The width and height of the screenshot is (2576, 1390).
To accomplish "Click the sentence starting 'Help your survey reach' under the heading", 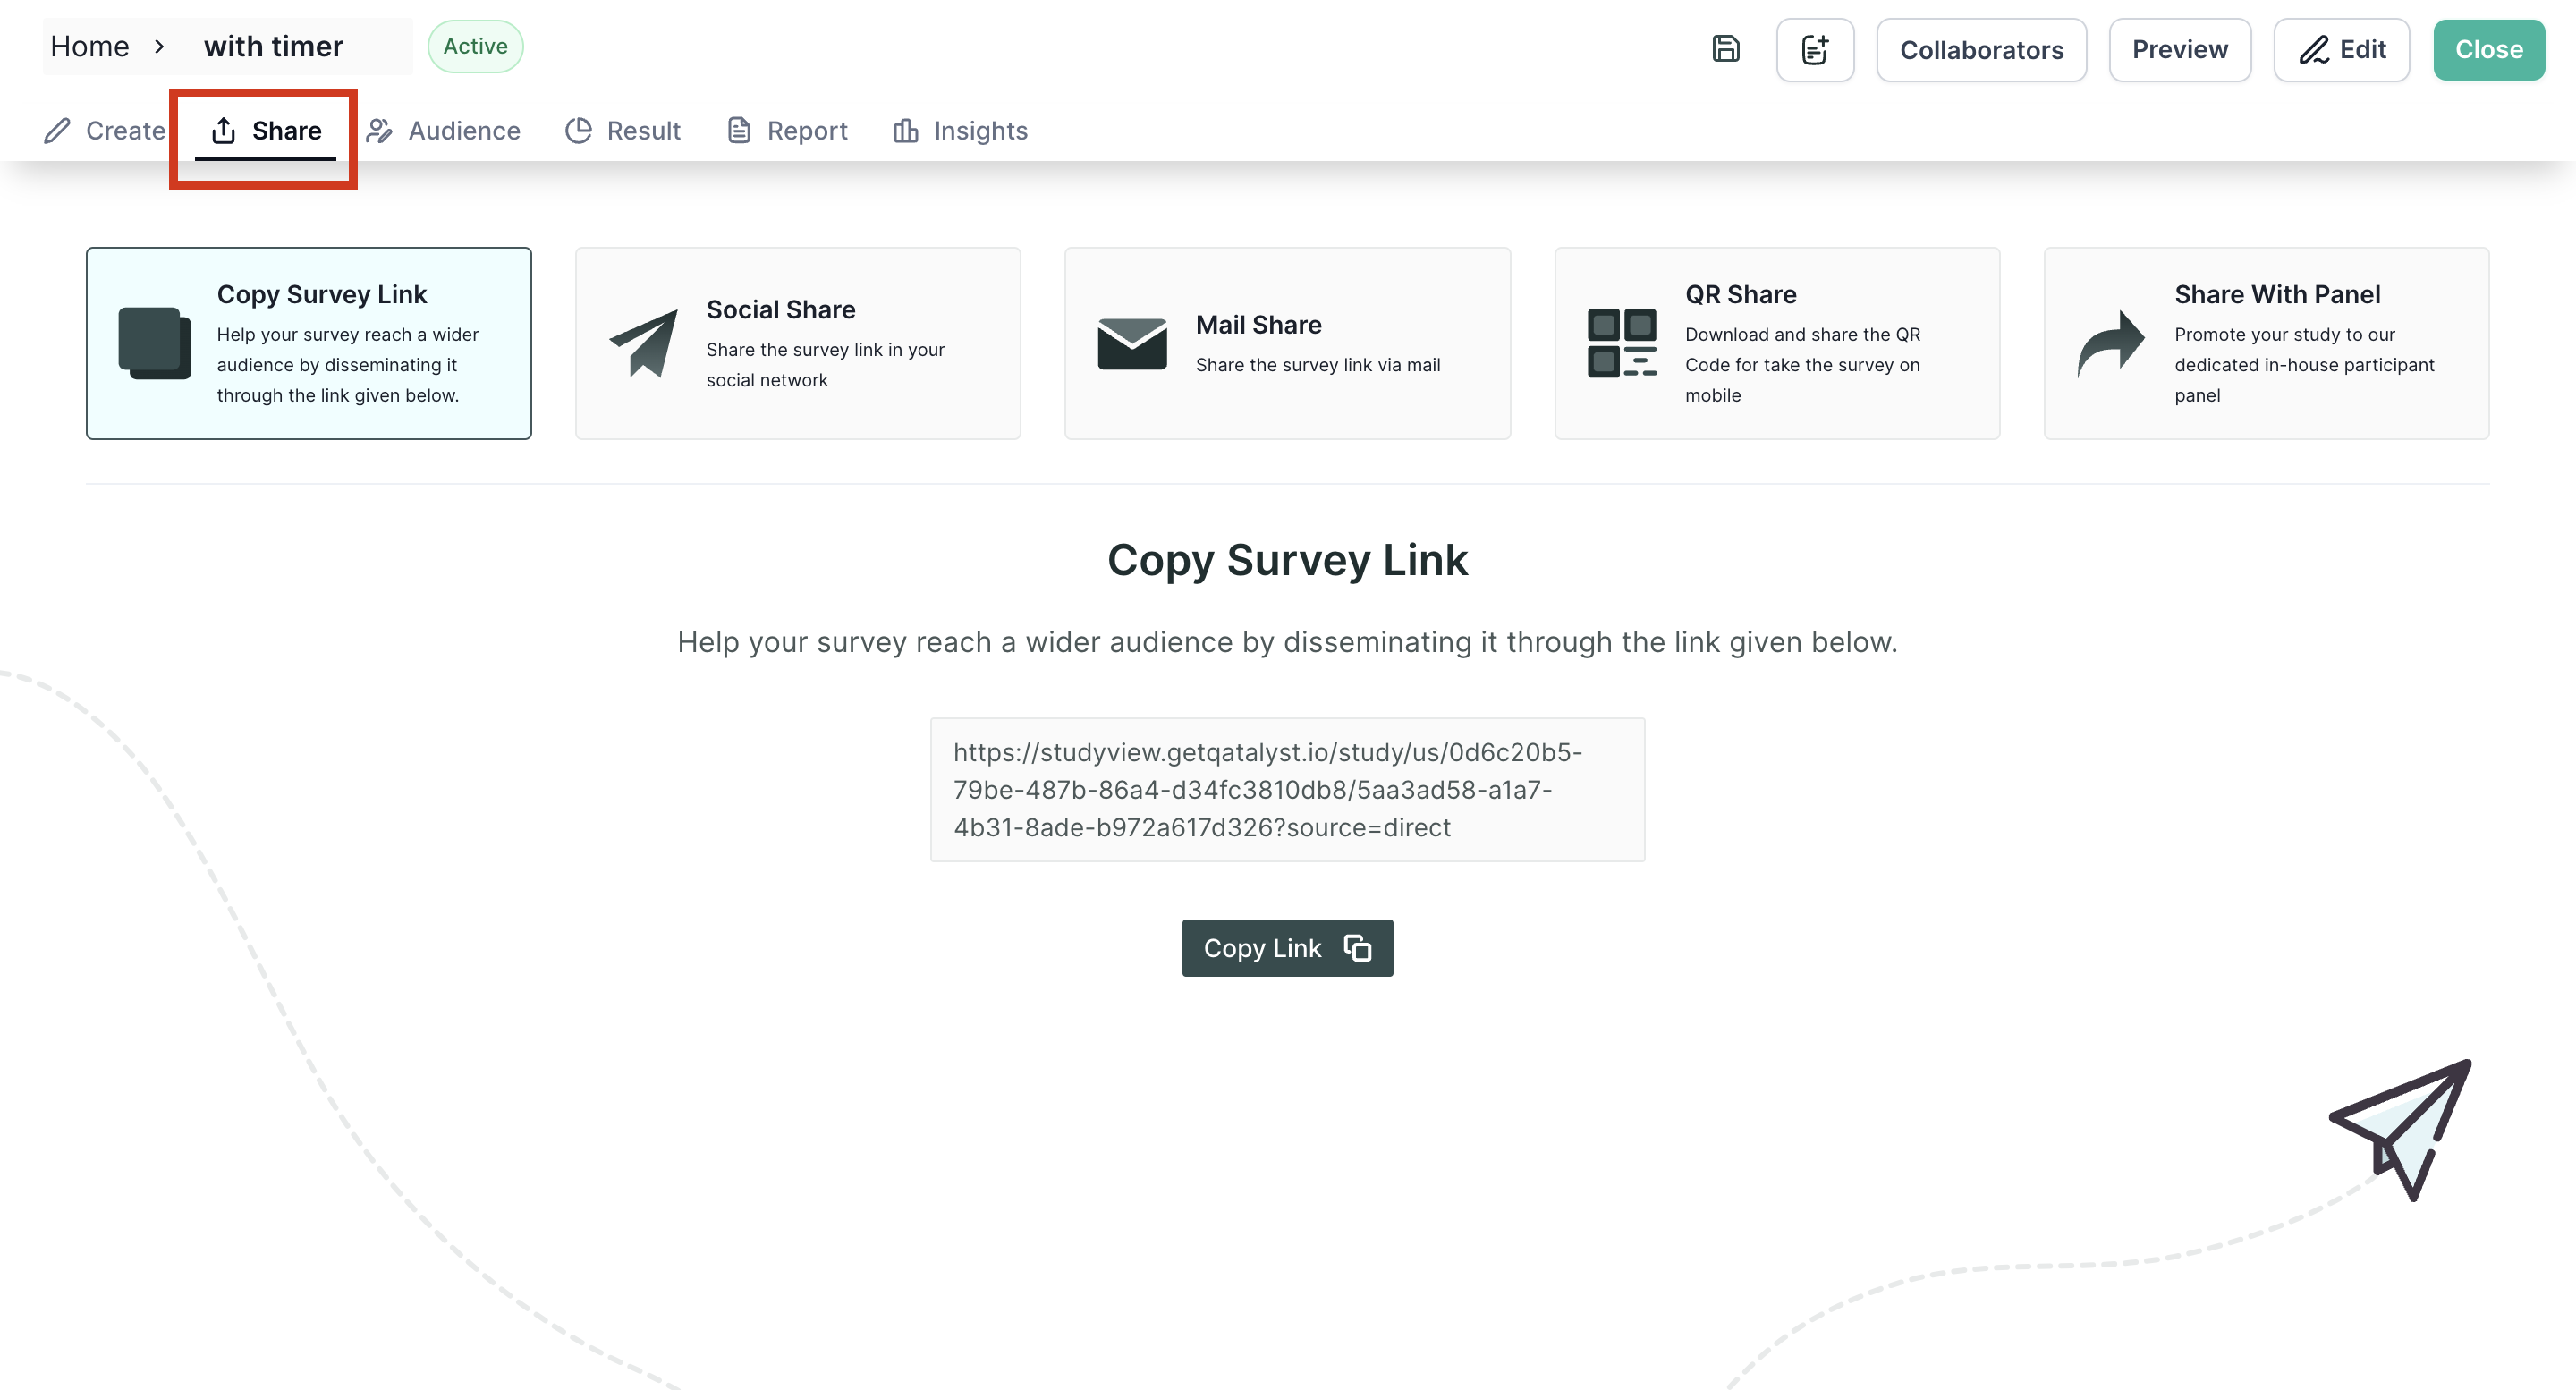I will tap(1287, 641).
